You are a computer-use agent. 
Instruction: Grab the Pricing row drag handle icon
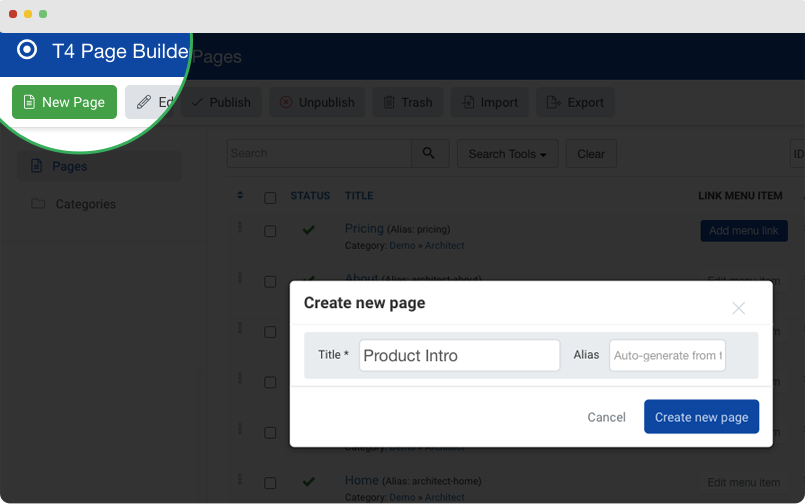pyautogui.click(x=240, y=227)
